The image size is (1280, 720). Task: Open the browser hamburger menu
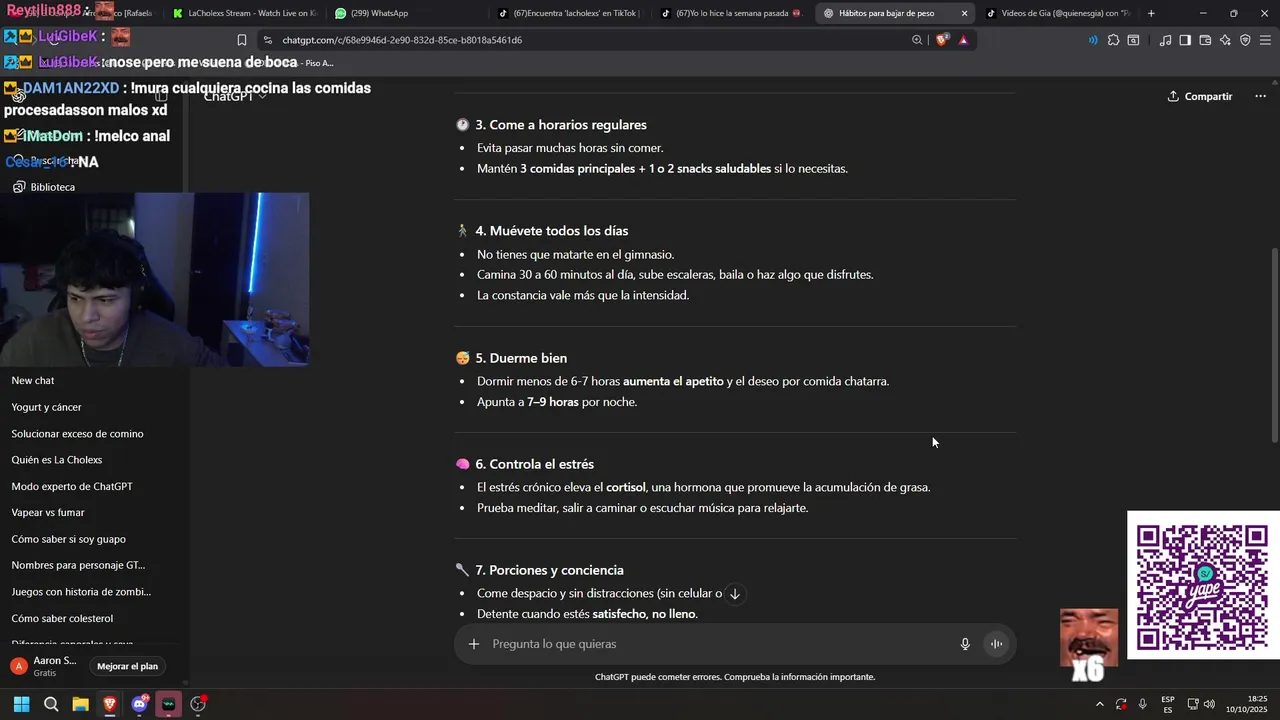(1266, 40)
